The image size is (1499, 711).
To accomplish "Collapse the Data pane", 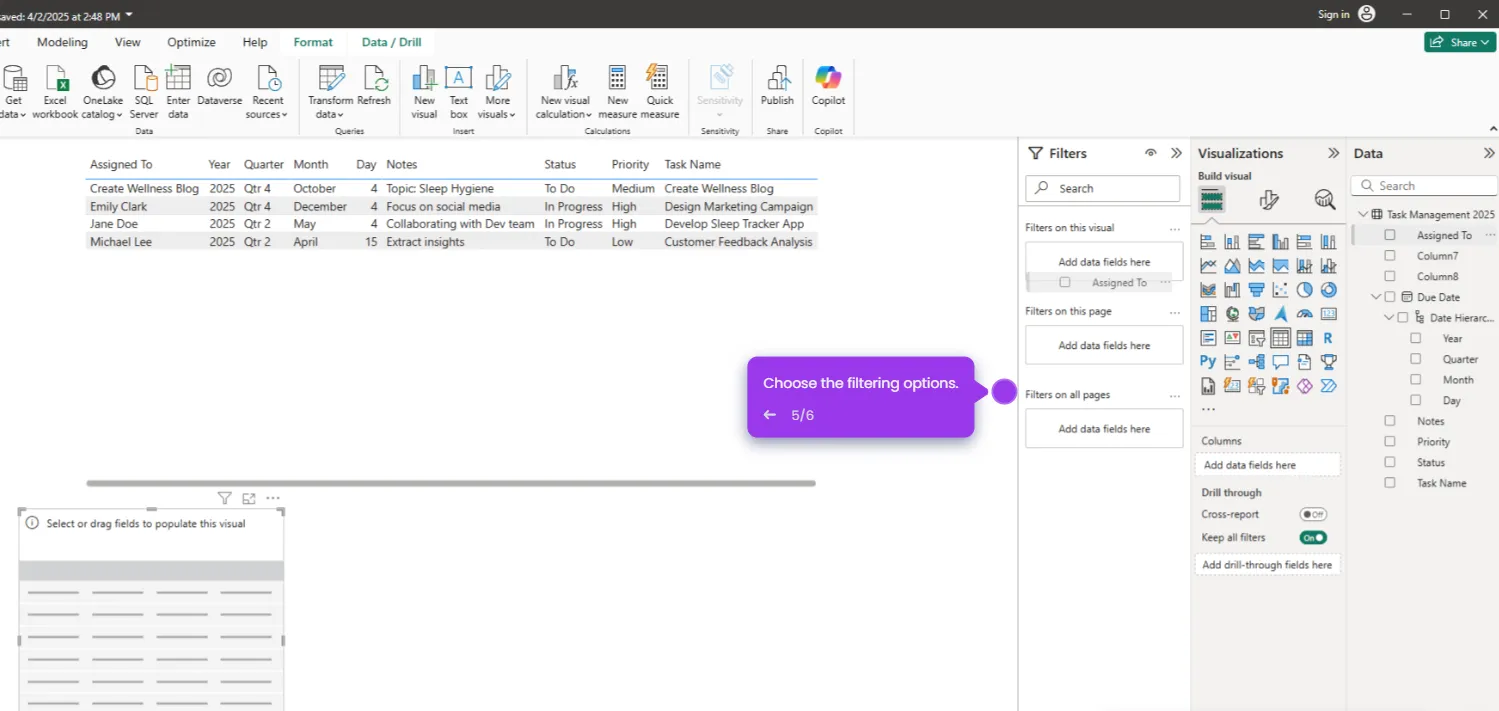I will 1489,153.
